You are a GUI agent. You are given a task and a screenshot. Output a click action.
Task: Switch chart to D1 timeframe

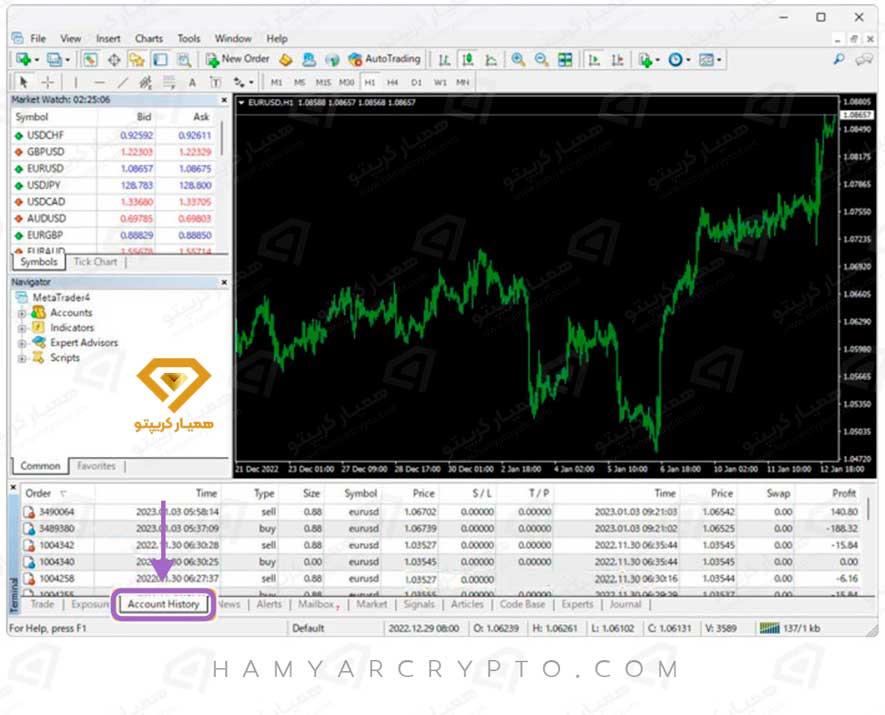coord(416,82)
